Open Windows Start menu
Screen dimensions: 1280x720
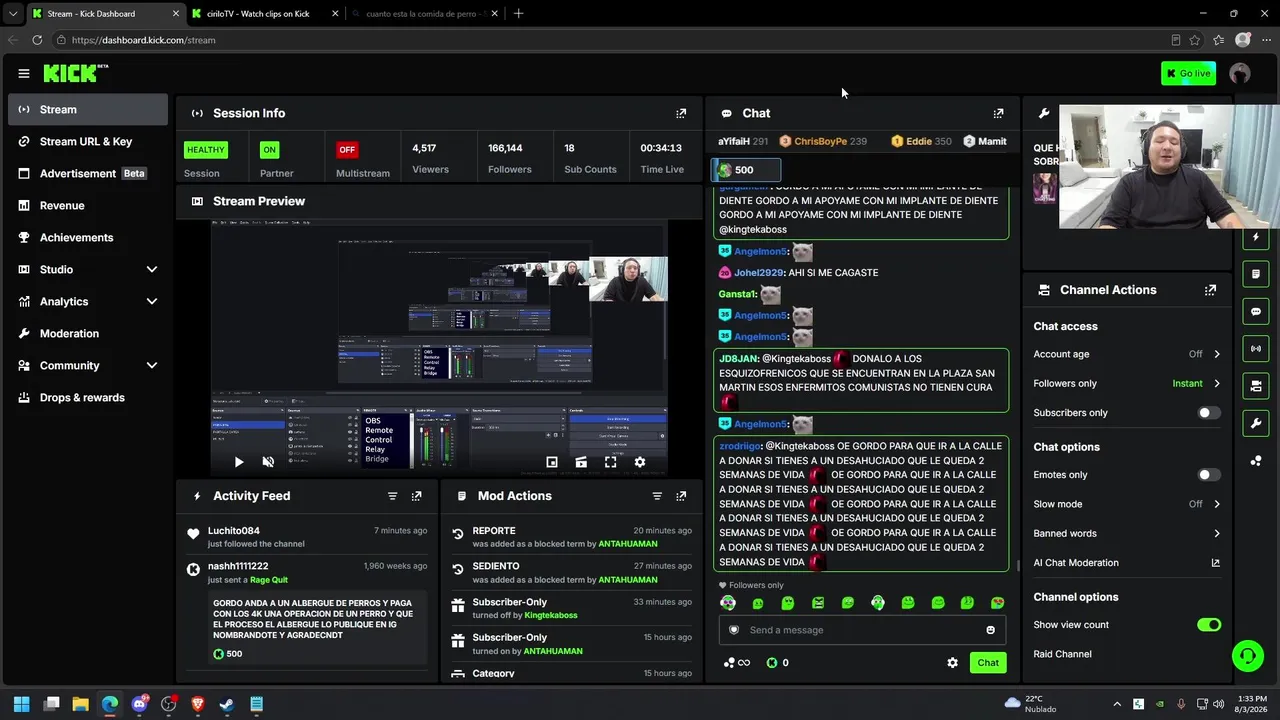coord(22,704)
